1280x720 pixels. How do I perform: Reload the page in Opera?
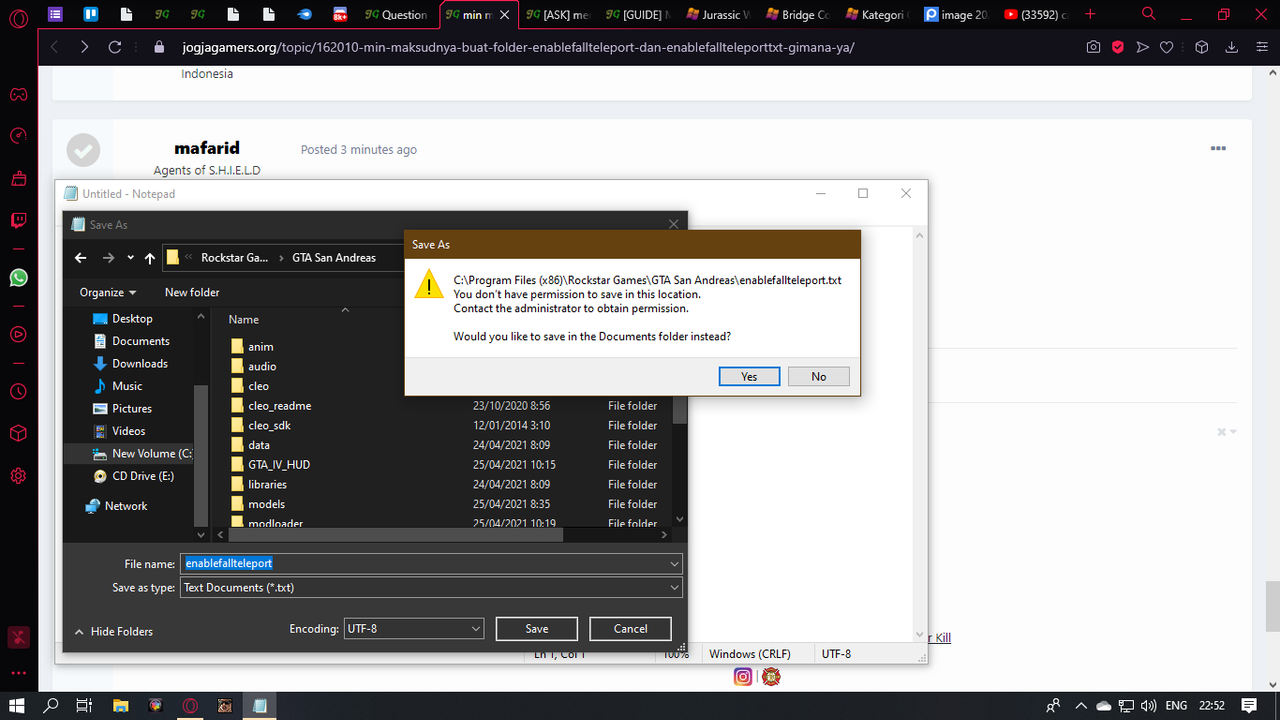[114, 47]
